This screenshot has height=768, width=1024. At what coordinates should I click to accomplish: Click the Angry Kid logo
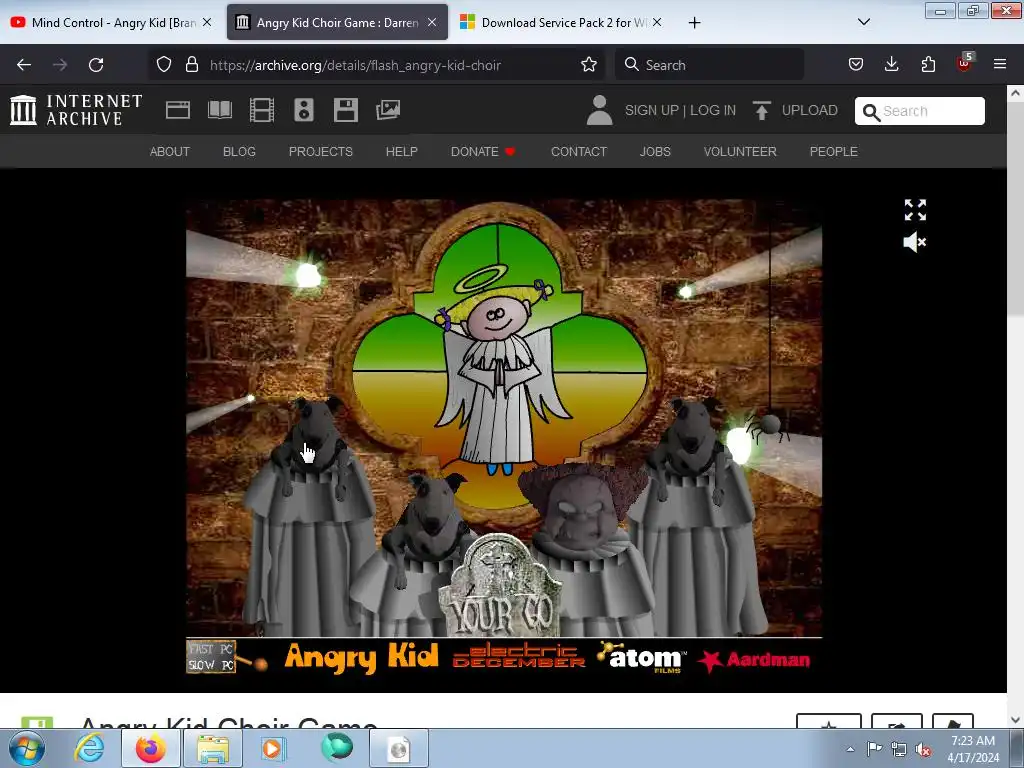coord(361,657)
